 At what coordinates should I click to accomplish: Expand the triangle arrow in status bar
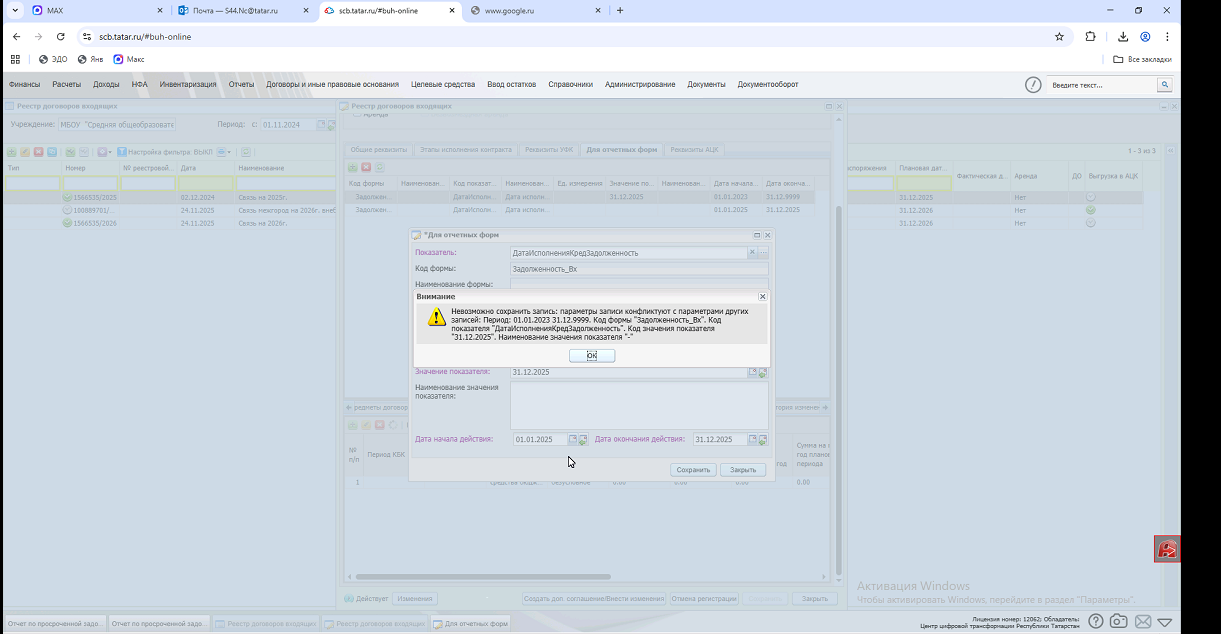coord(1165,622)
